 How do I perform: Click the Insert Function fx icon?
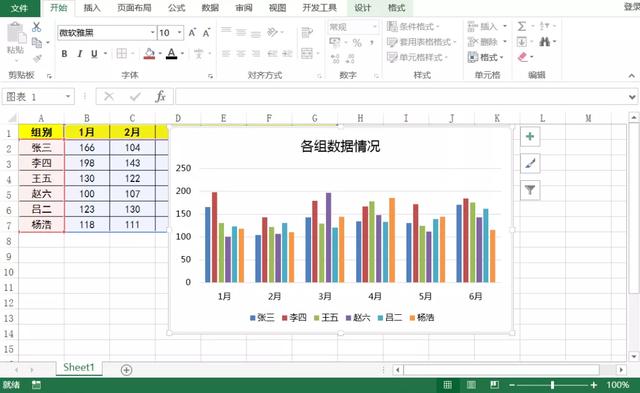click(x=161, y=97)
